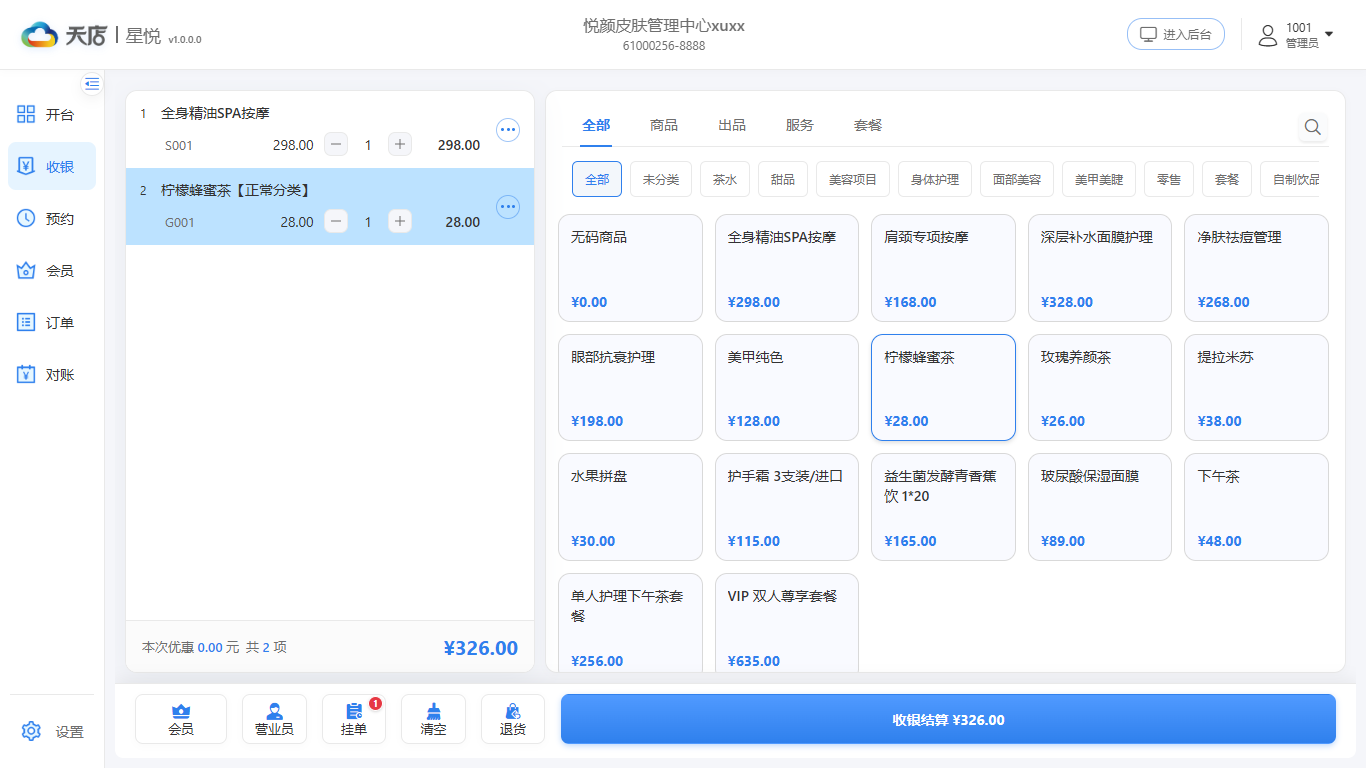This screenshot has width=1366, height=768.
Task: Open the 订单 orders page
Action: (x=52, y=323)
